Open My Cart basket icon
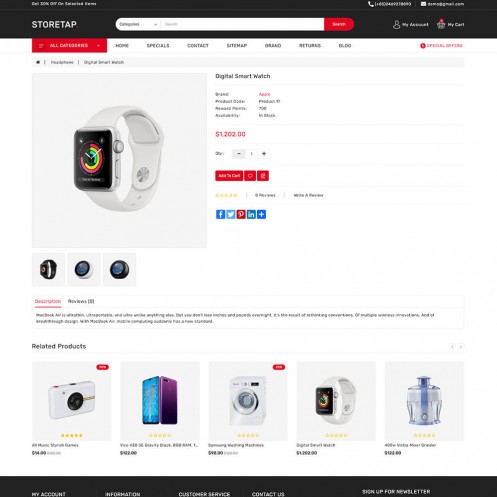Viewport: 497px width, 497px height. tap(441, 24)
